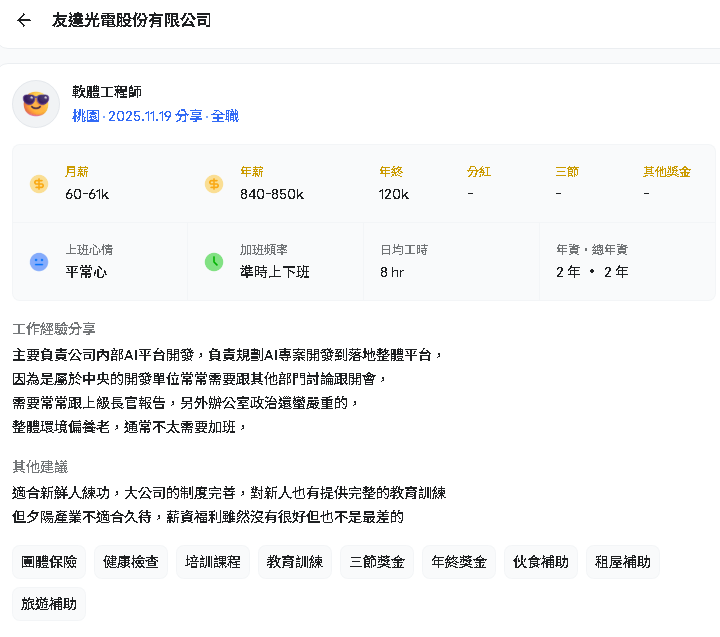Click the 三節 label
The width and height of the screenshot is (720, 637).
(x=567, y=172)
